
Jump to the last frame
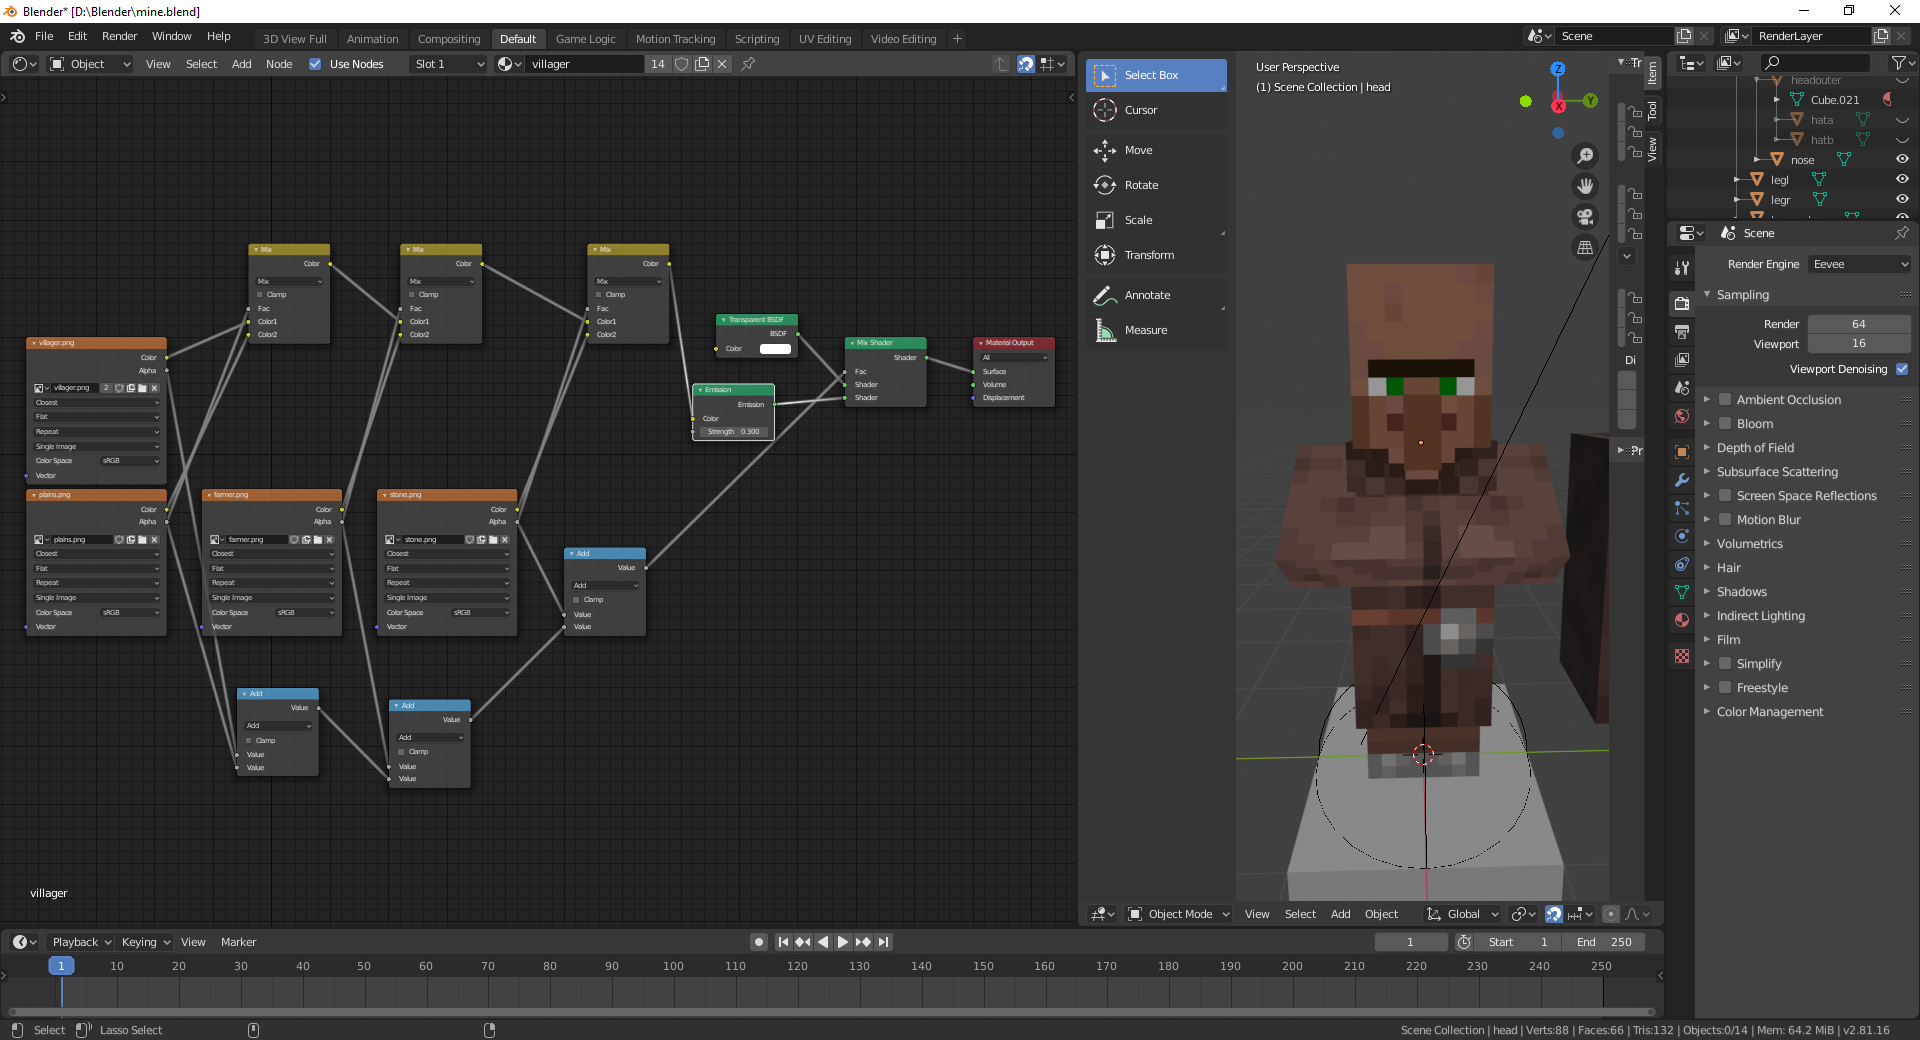pos(883,942)
